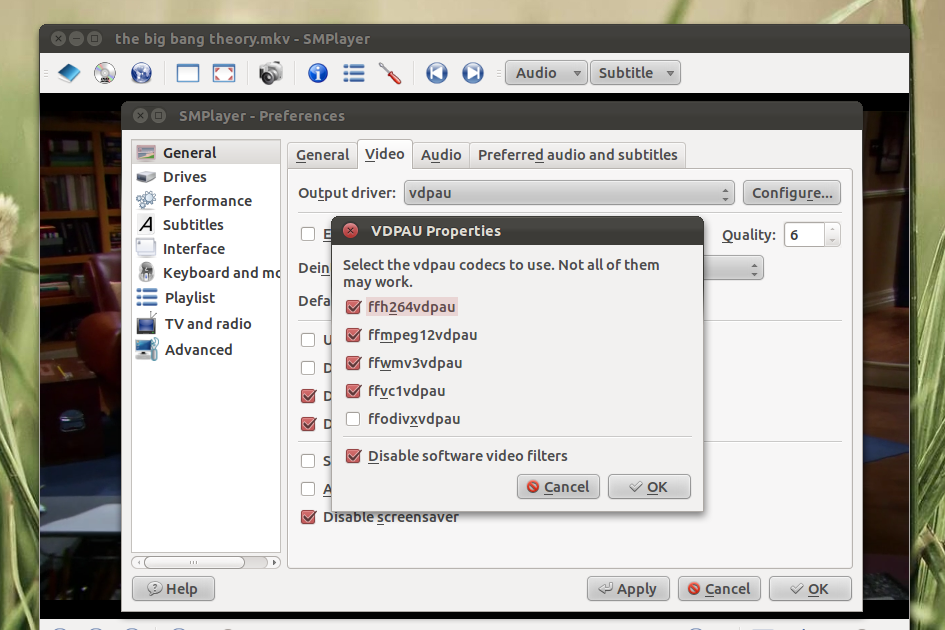Open a file using the toolbar icon
The image size is (945, 630).
(68, 72)
